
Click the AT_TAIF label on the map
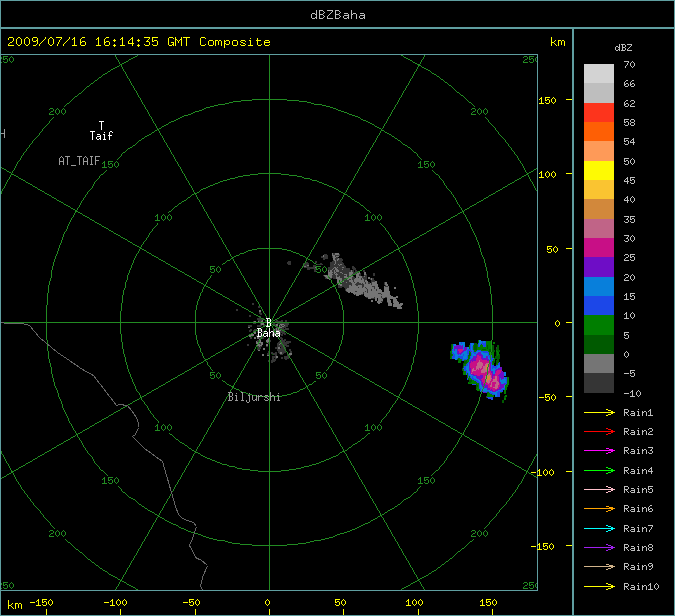pyautogui.click(x=79, y=161)
